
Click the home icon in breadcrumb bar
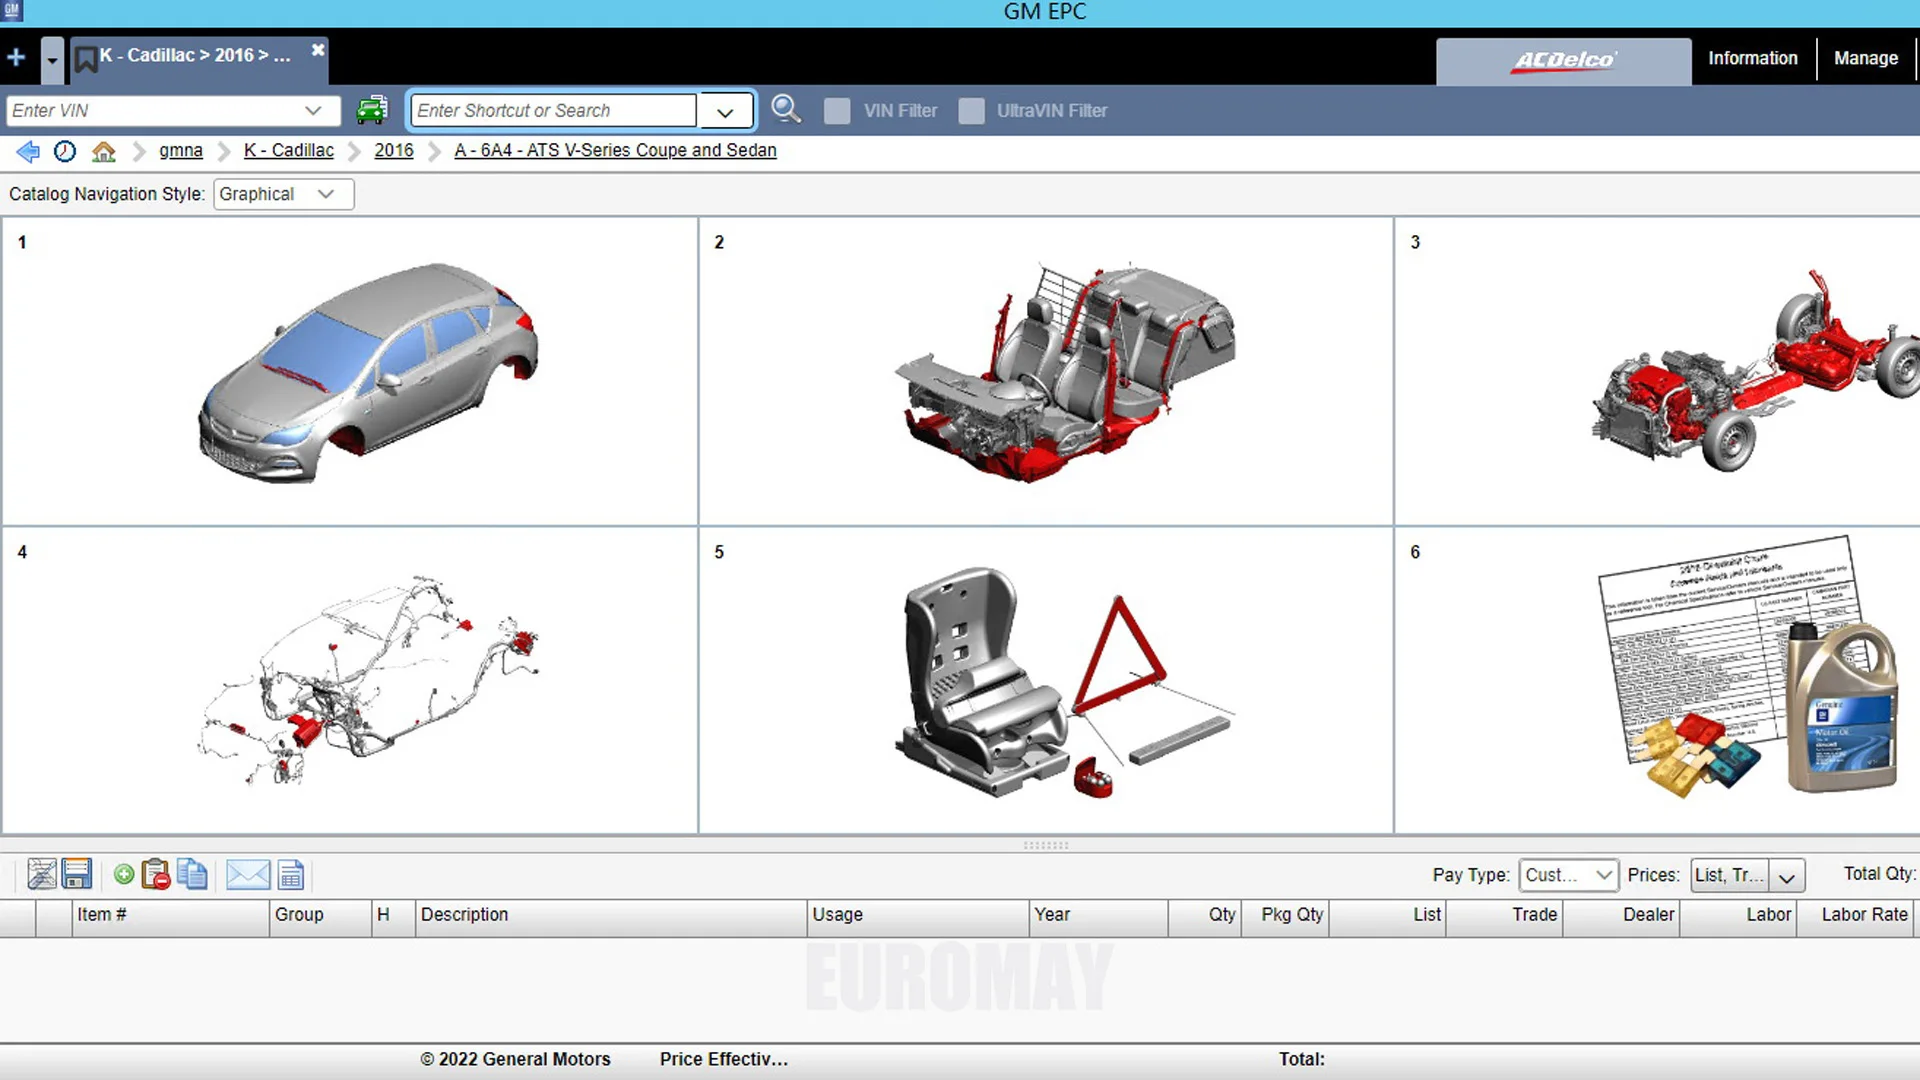103,151
